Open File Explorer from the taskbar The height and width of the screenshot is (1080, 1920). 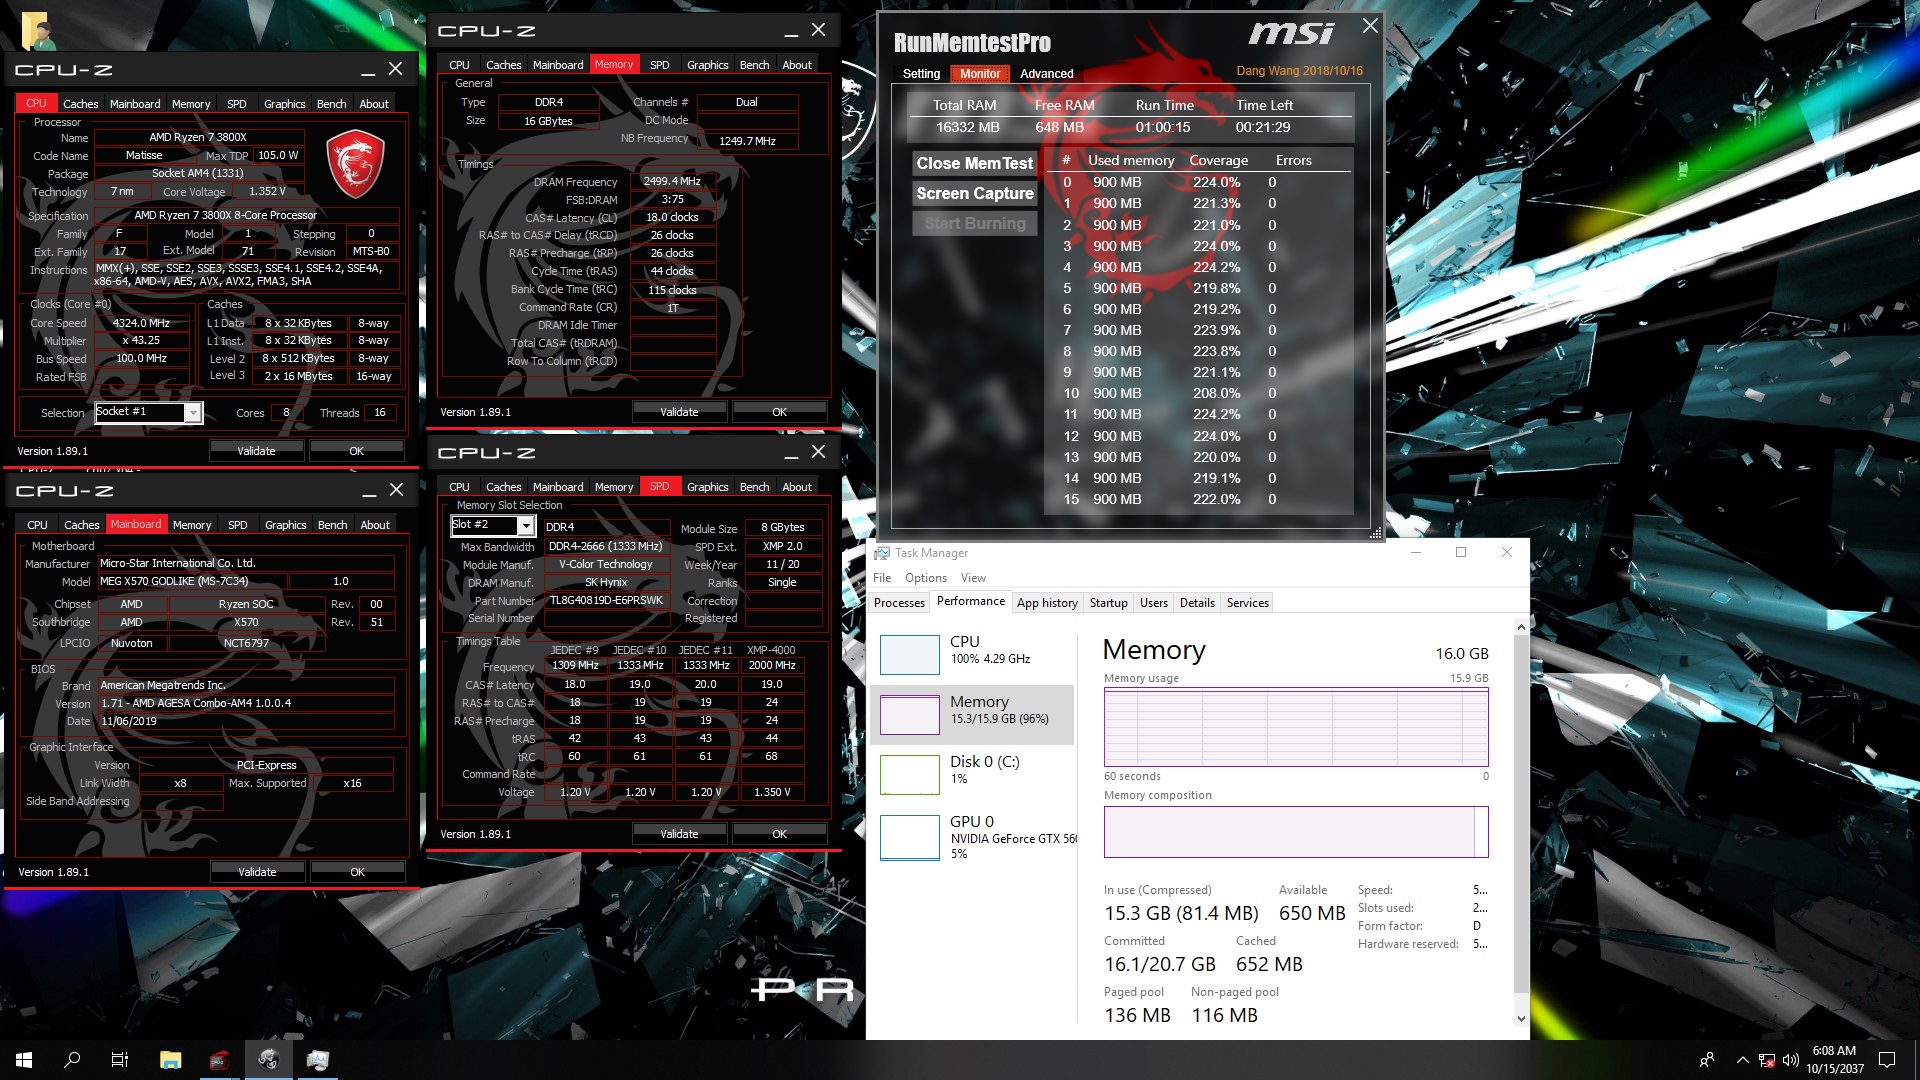[x=170, y=1060]
